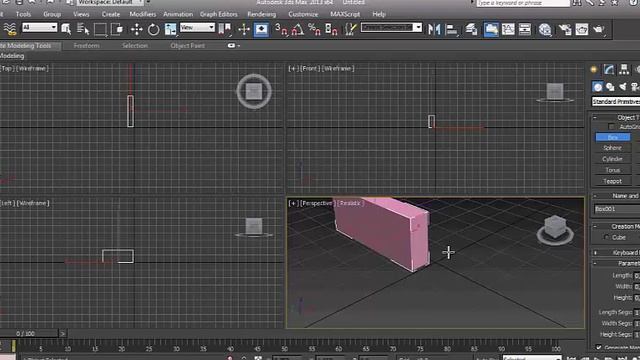Select the Bind to Space Warp tool
The image size is (640, 360).
[x=10, y=29]
